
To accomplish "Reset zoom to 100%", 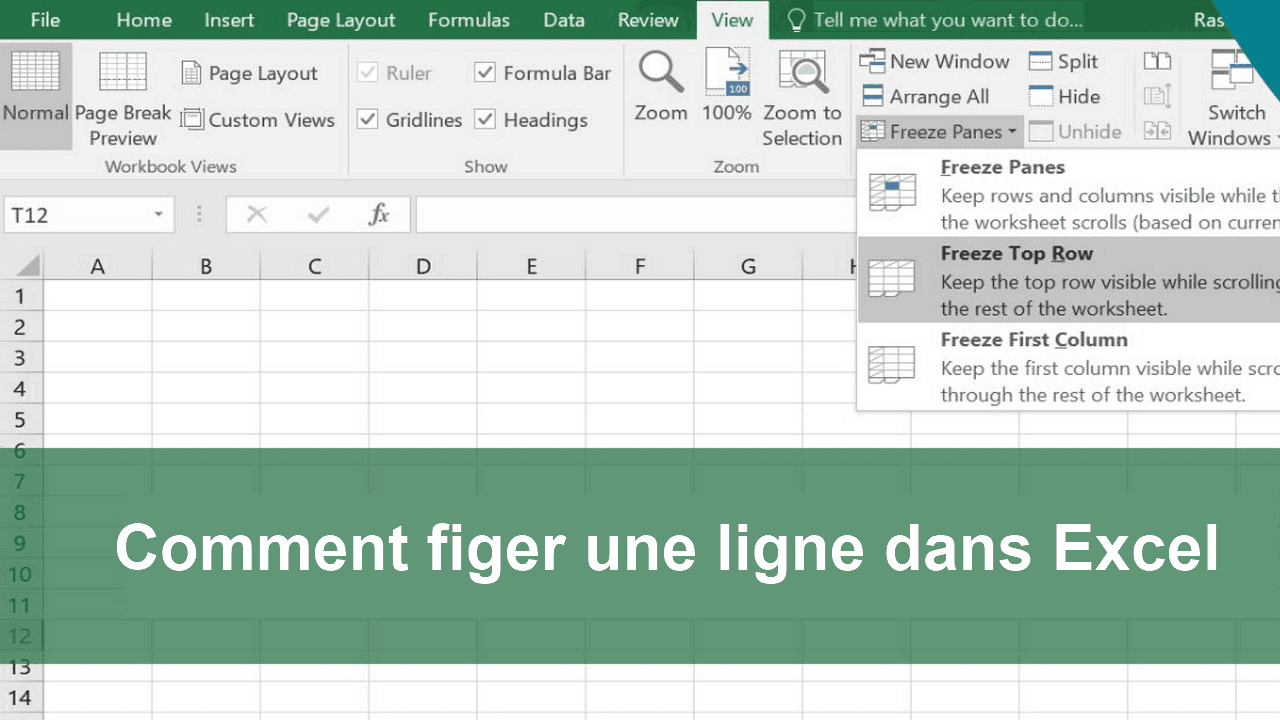I will (x=727, y=86).
